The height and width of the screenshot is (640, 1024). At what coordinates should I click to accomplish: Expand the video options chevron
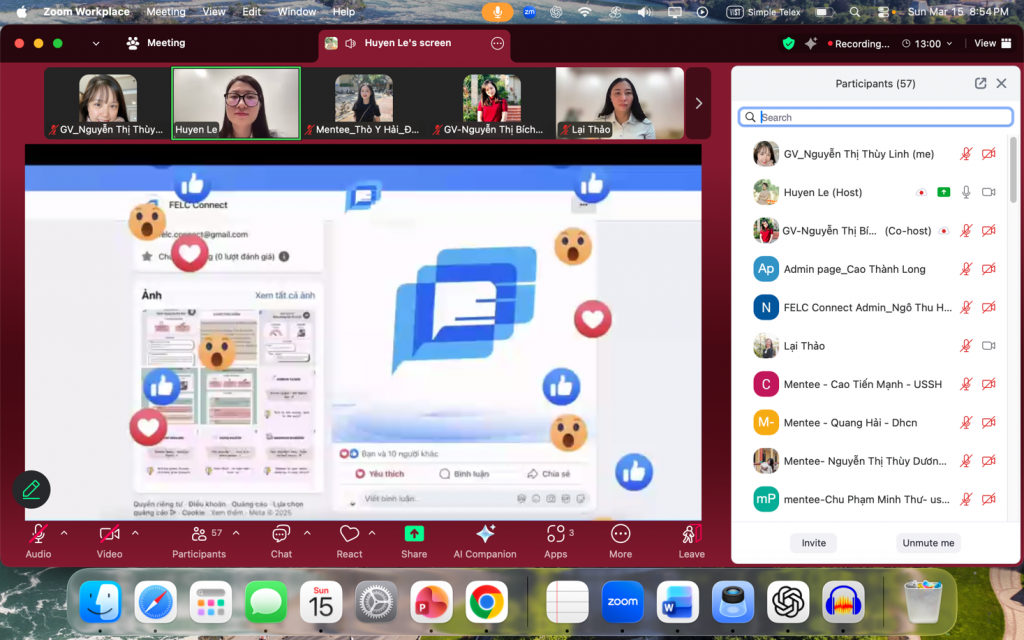click(135, 533)
